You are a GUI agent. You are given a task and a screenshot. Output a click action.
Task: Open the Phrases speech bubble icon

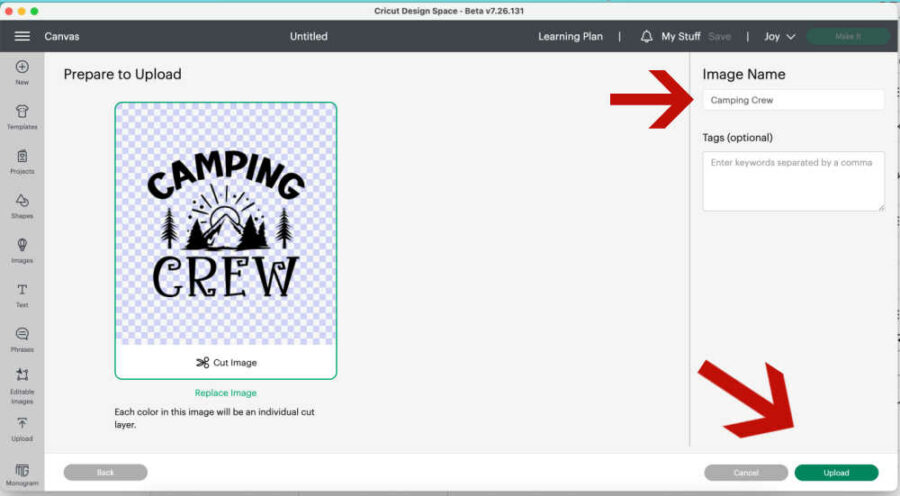22,335
